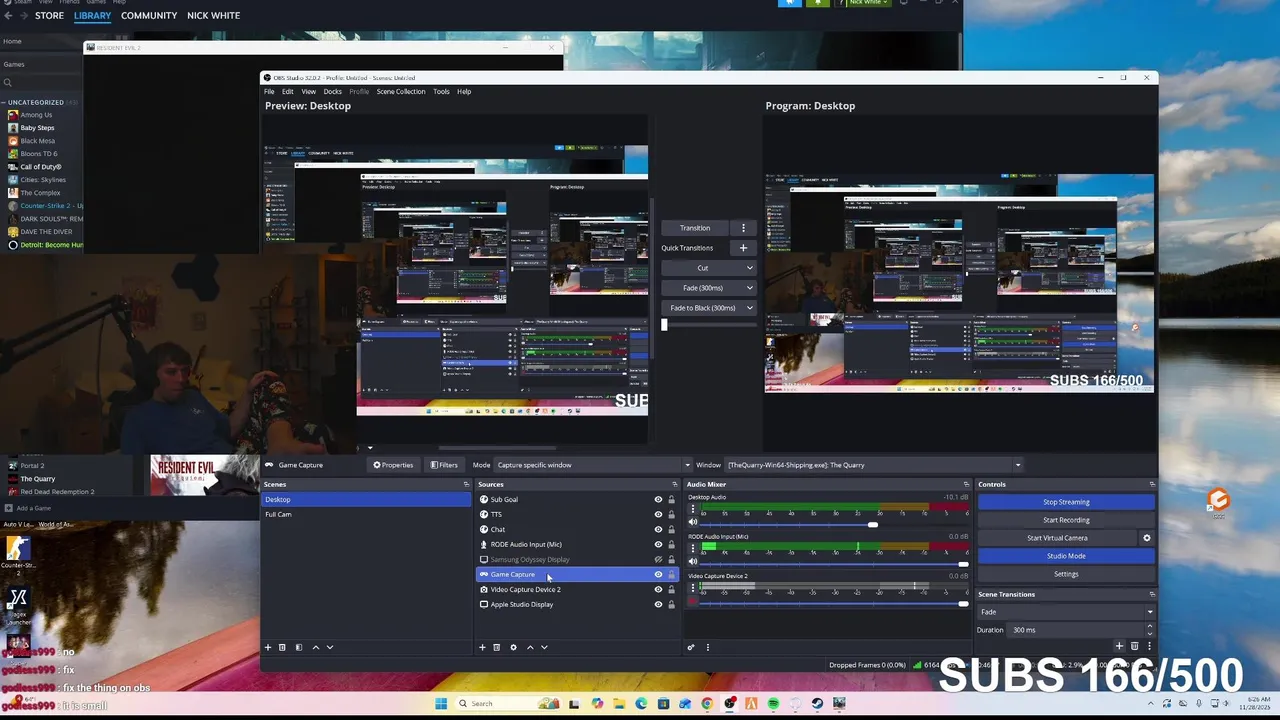The width and height of the screenshot is (1280, 720).
Task: Remove selected scene with Scenes trash icon
Action: pos(282,647)
